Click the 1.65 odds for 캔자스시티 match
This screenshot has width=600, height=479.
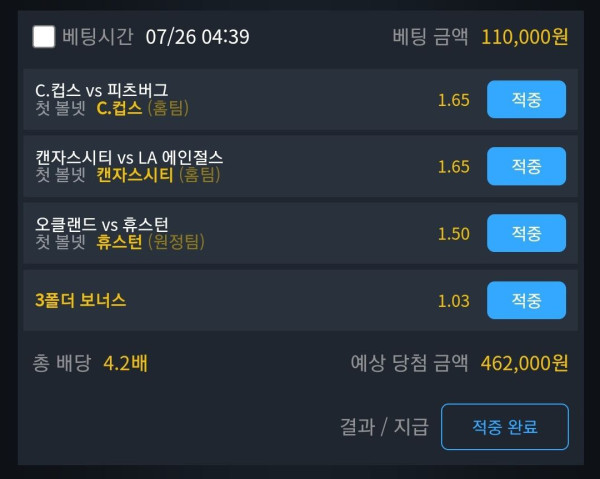(x=453, y=167)
